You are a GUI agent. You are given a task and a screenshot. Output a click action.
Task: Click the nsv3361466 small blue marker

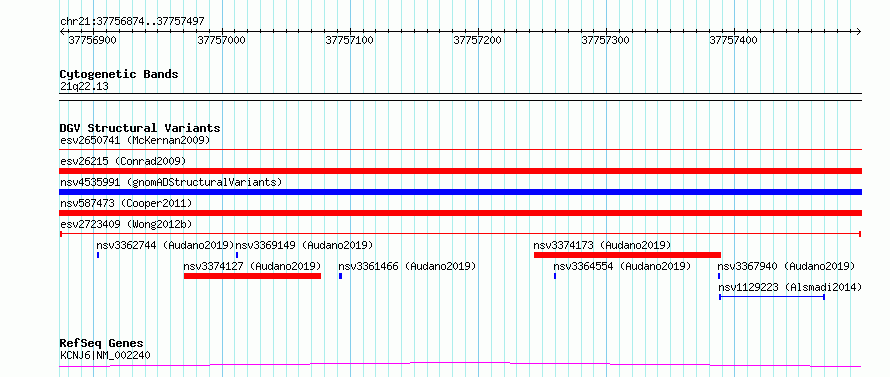pos(340,276)
